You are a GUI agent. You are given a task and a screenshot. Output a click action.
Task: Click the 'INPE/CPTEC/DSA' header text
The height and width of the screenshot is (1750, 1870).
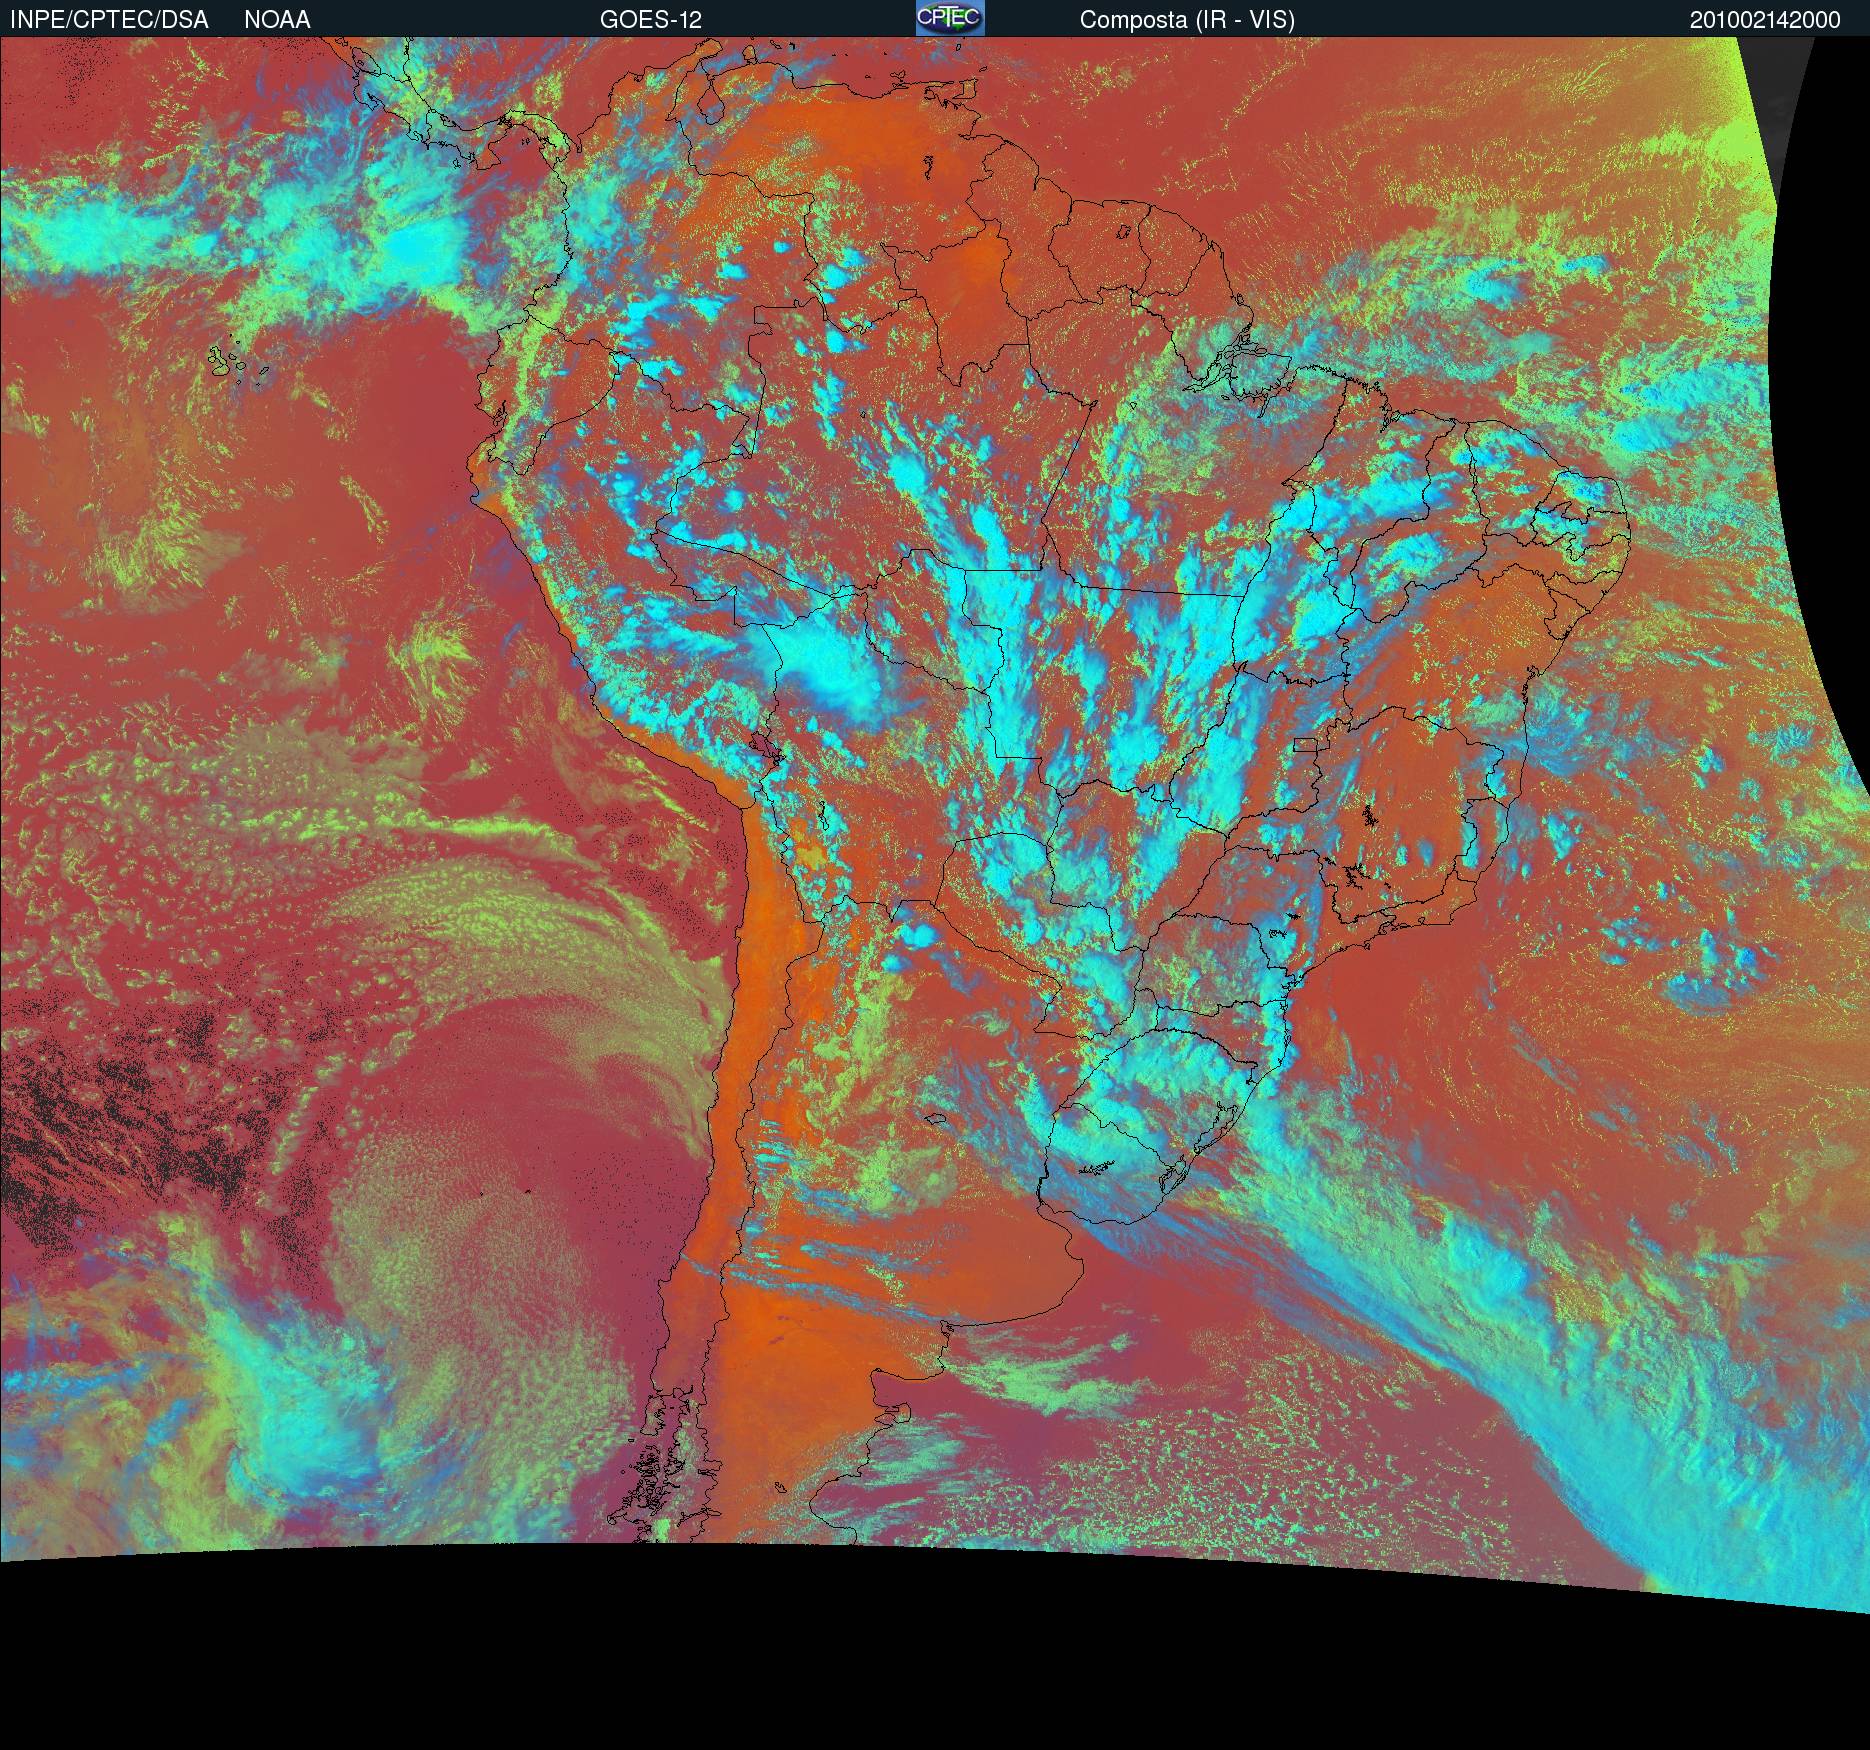click(109, 20)
